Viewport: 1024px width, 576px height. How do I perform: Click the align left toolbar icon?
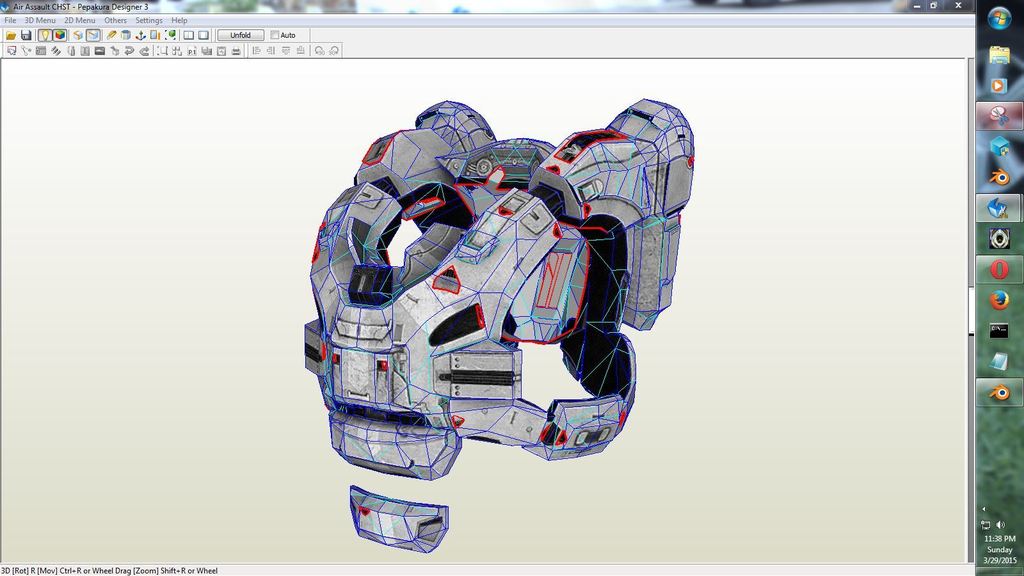257,51
